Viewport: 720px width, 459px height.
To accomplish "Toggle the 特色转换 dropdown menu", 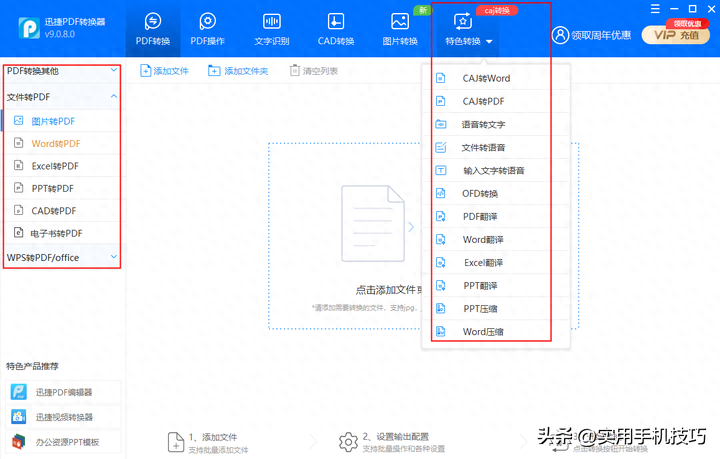I will (468, 30).
